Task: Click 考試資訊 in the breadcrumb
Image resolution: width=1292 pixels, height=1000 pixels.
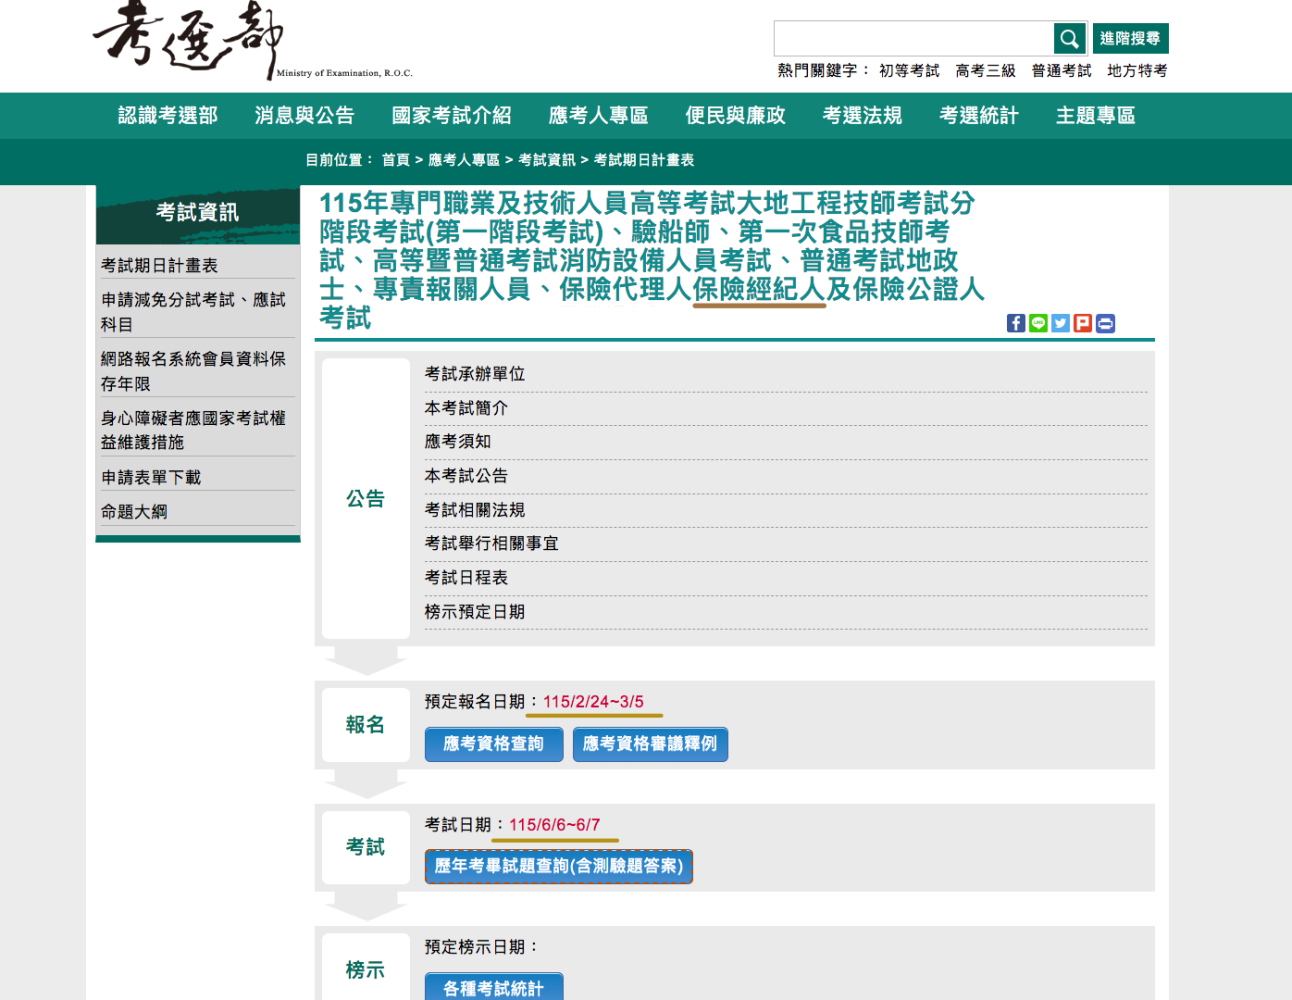Action: coord(546,160)
